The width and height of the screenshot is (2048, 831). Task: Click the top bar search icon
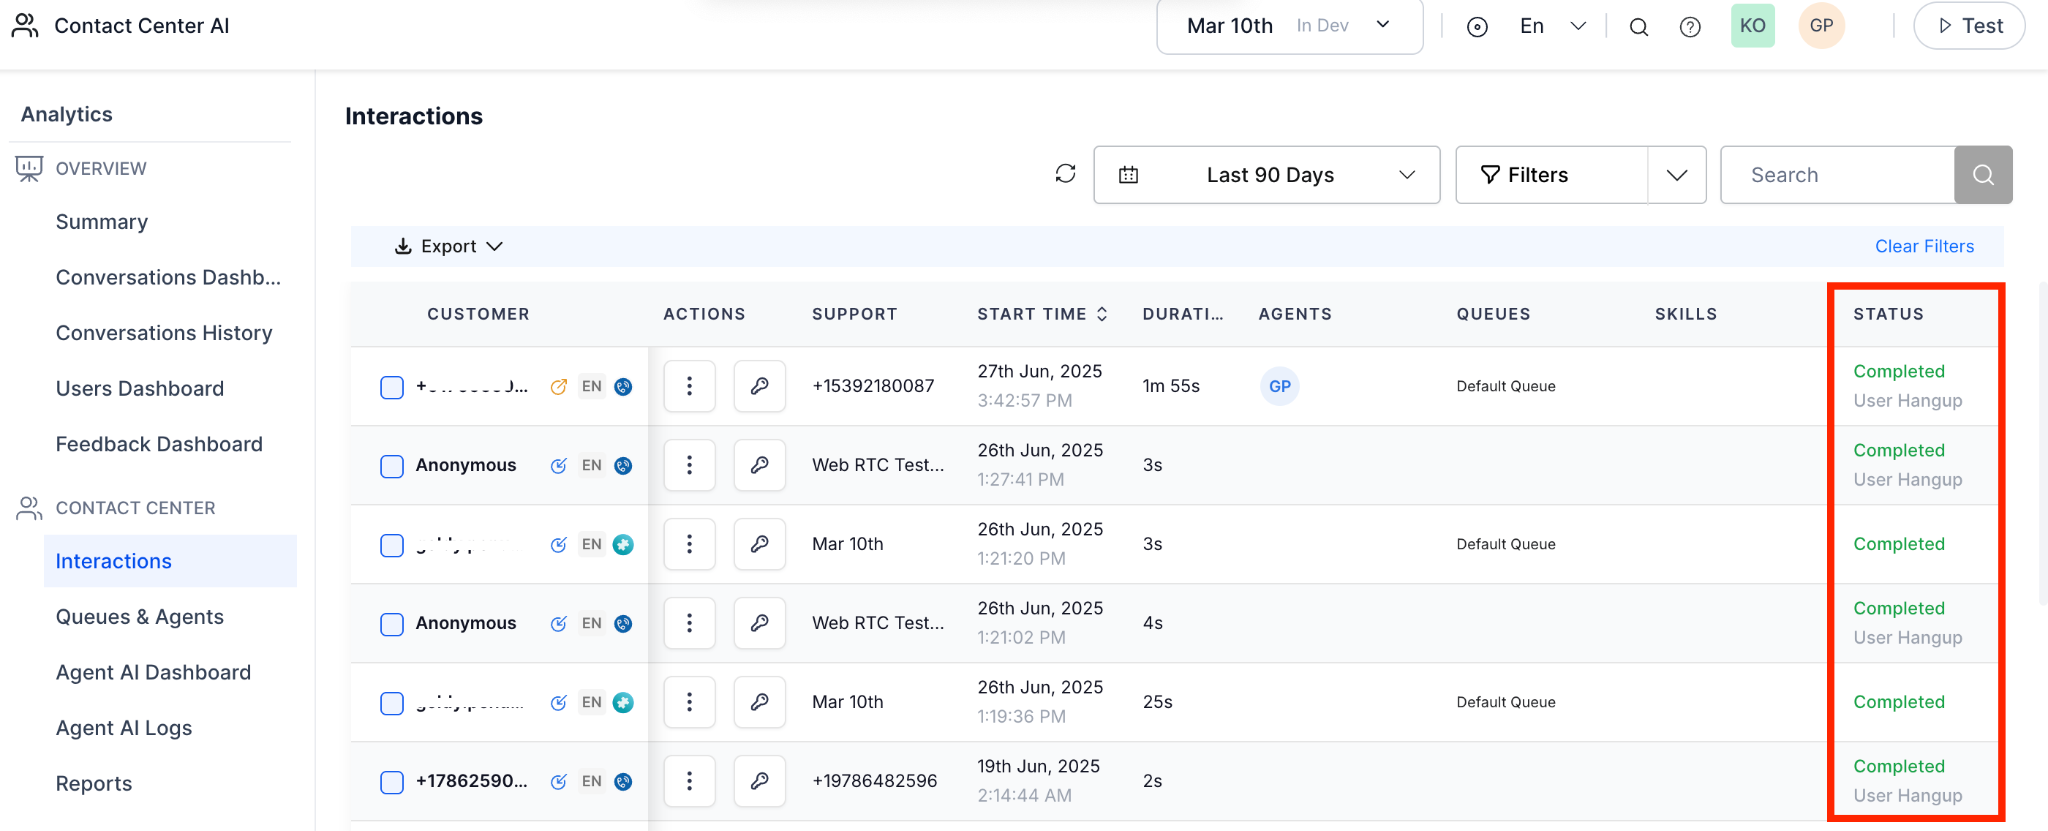click(x=1639, y=27)
